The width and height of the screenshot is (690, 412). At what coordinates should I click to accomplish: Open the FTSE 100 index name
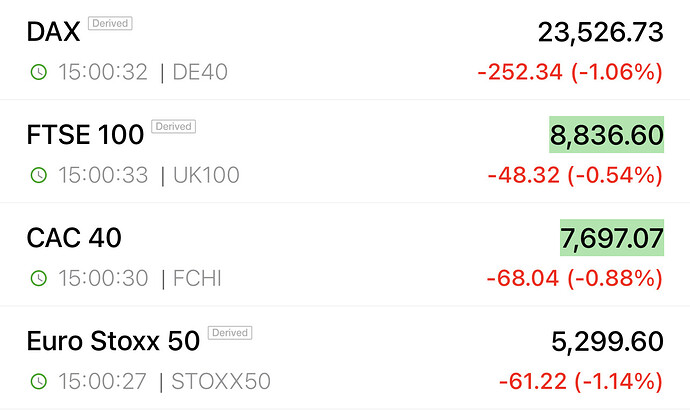(85, 135)
